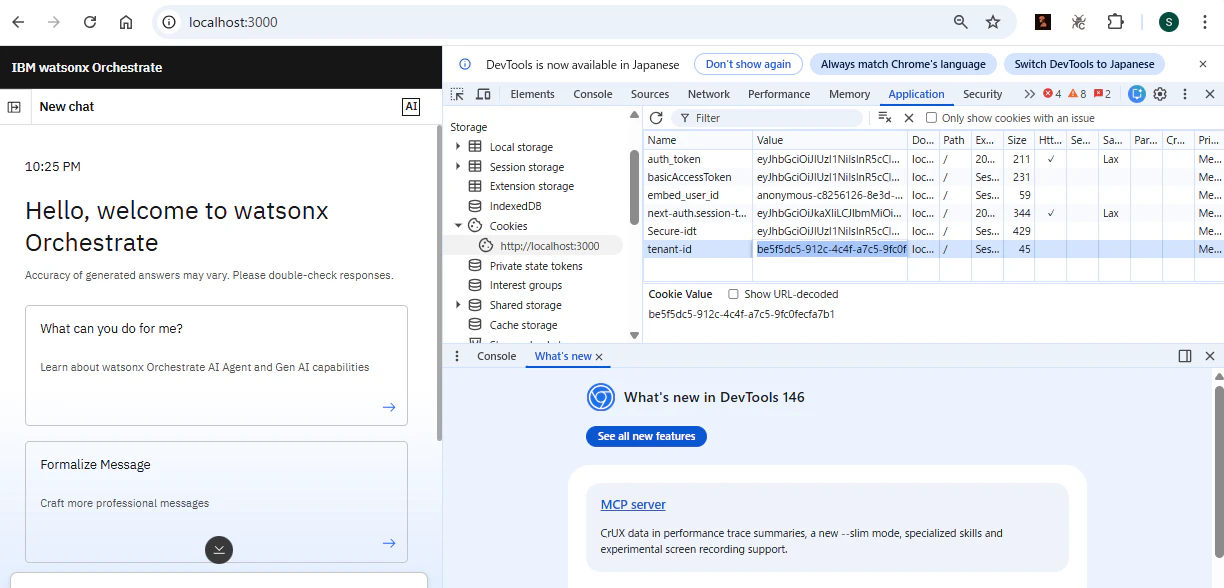Collapse the Cookies tree node

(458, 226)
